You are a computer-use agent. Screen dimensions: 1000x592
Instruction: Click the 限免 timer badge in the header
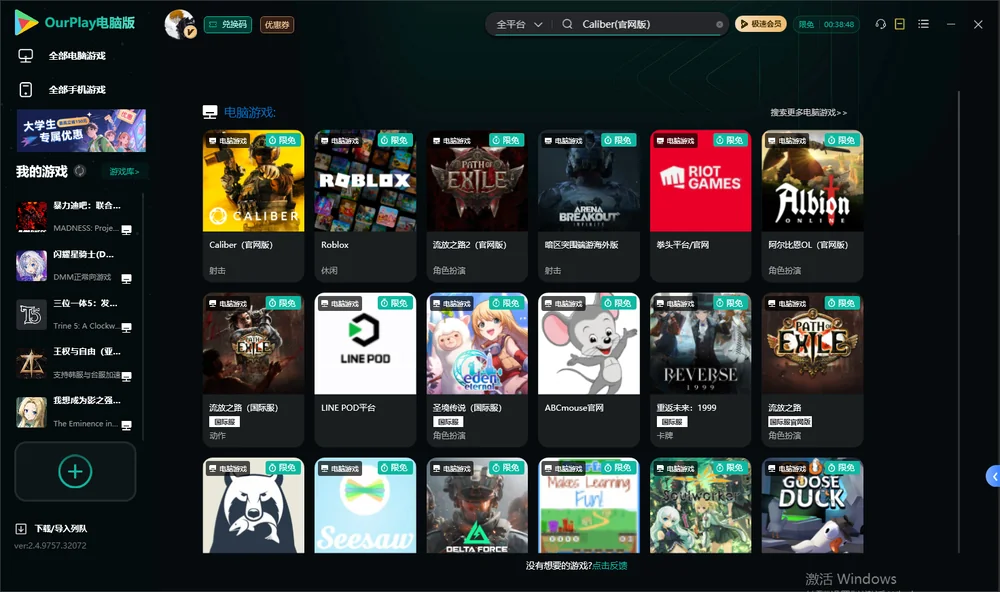click(827, 24)
